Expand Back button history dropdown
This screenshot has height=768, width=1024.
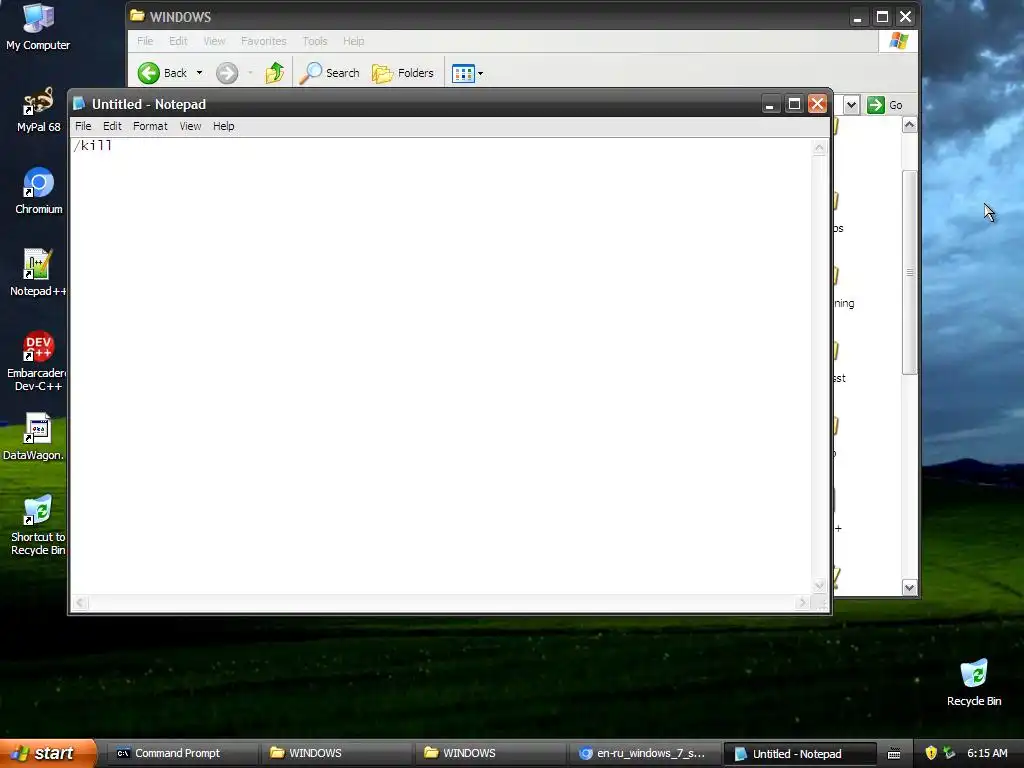point(199,73)
